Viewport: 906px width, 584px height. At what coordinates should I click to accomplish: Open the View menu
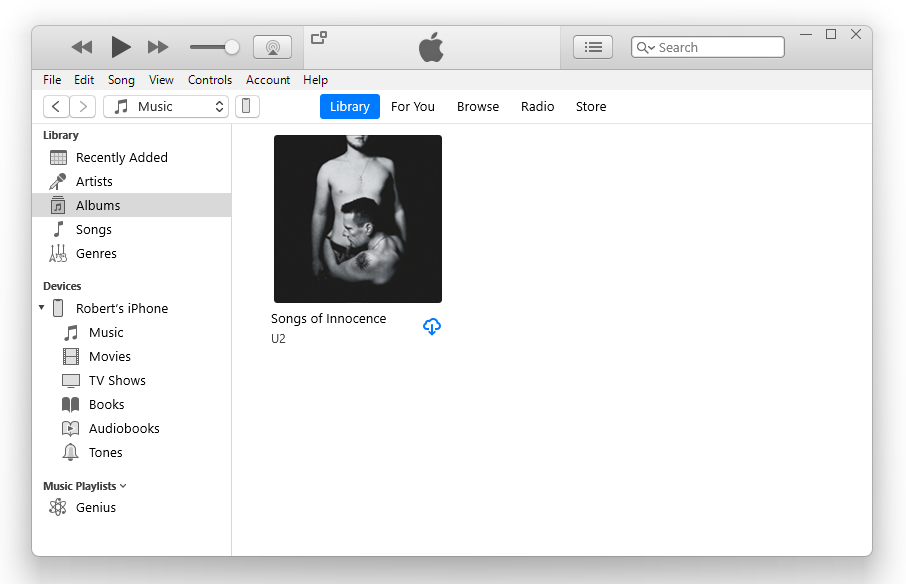pyautogui.click(x=161, y=80)
